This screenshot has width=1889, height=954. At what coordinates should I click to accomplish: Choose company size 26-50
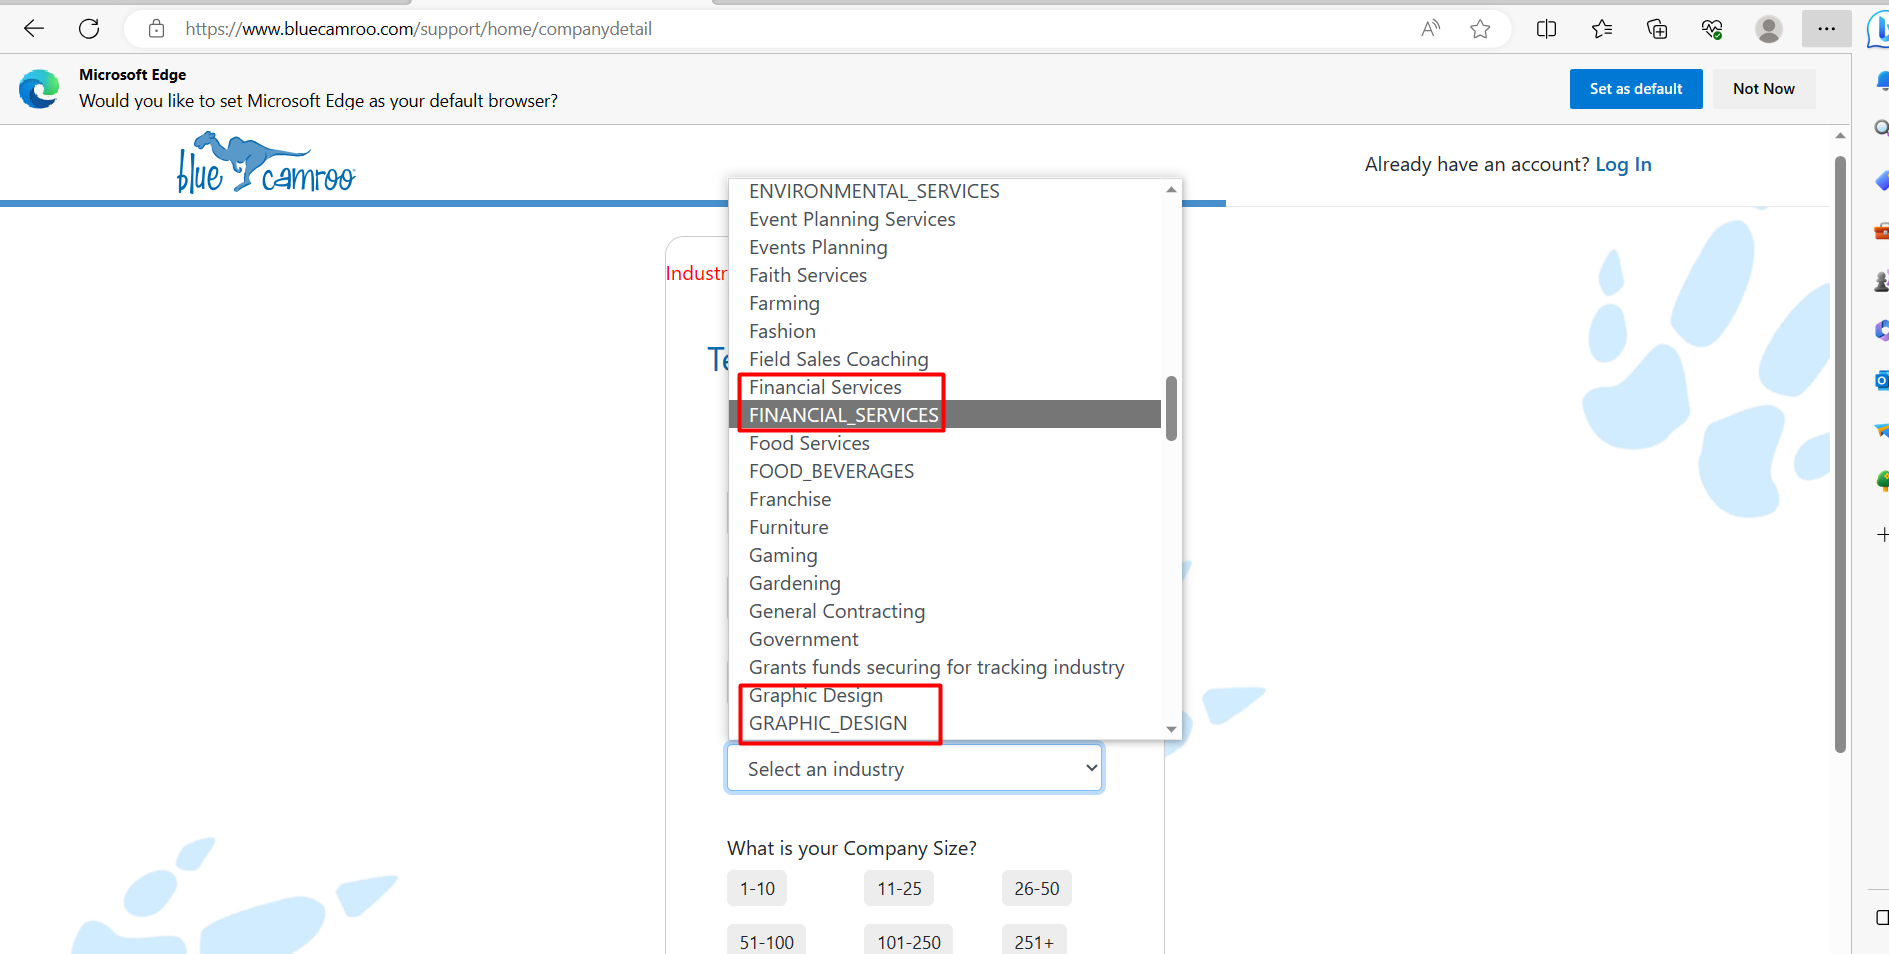[x=1036, y=889]
